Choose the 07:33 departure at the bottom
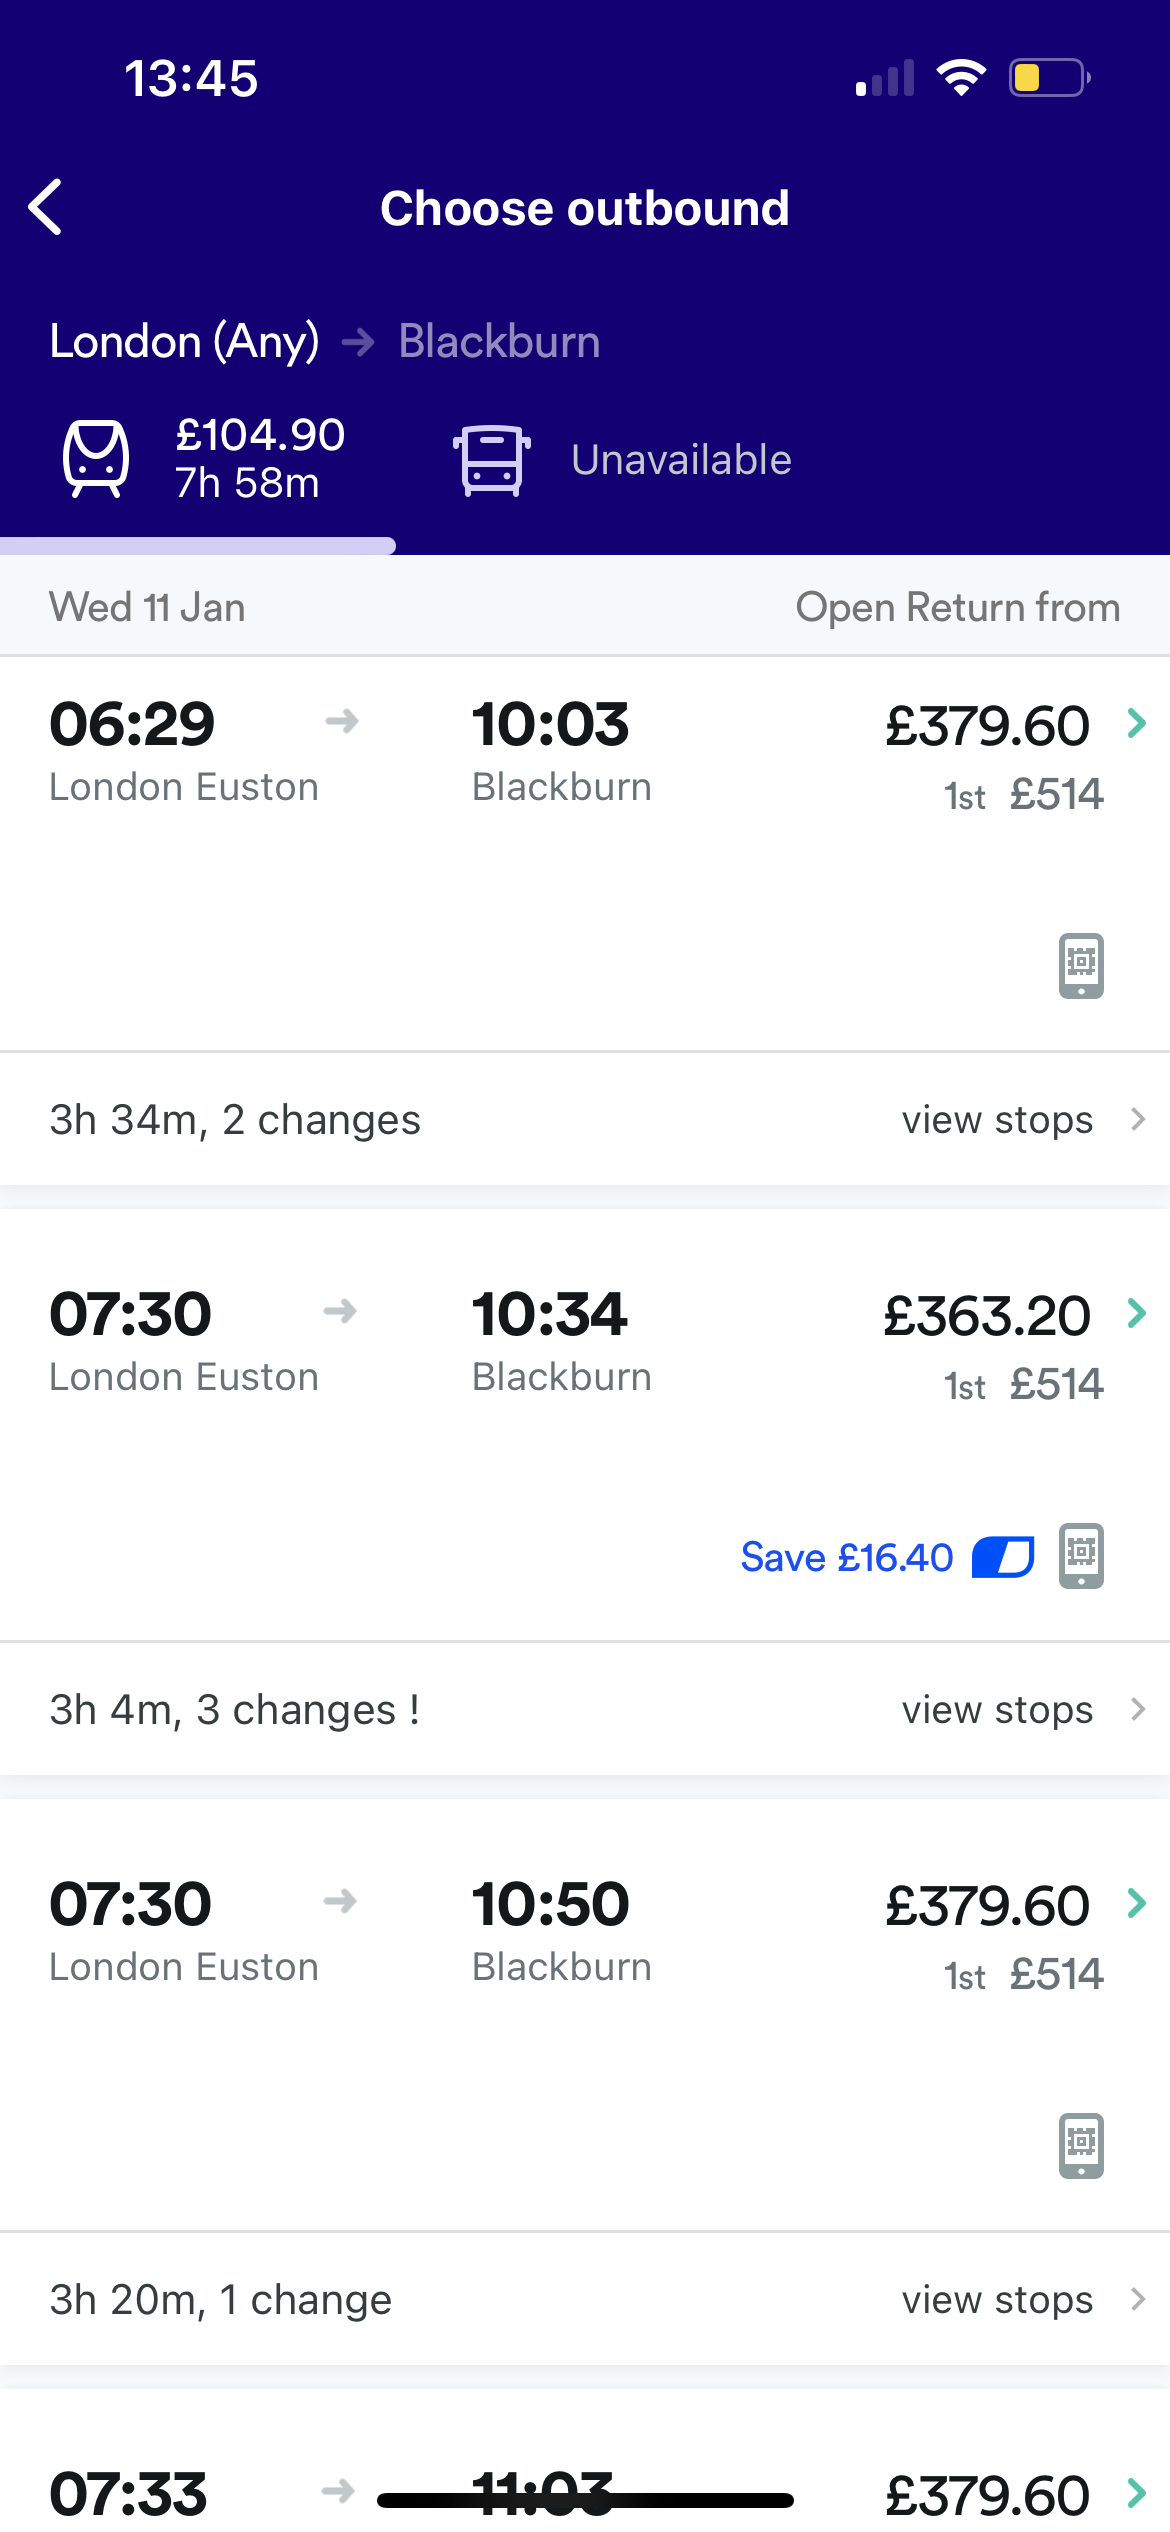 coord(130,2494)
